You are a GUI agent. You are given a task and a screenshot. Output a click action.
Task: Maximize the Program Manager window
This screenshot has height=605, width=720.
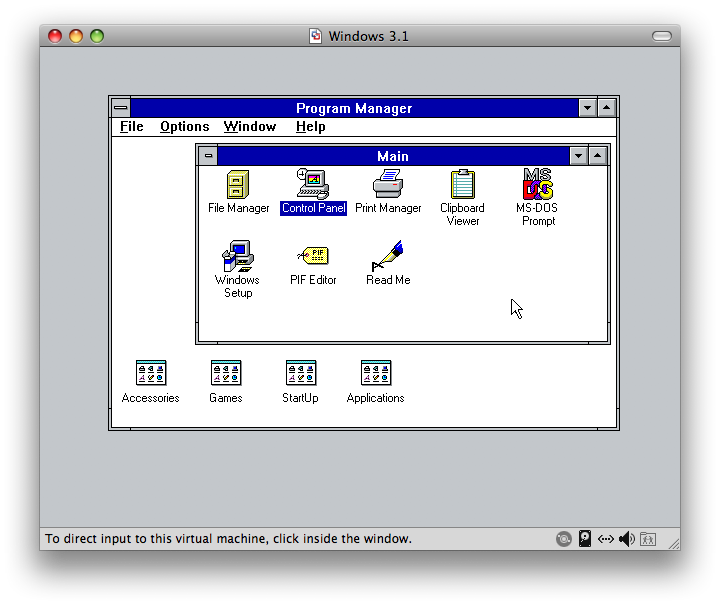[607, 108]
